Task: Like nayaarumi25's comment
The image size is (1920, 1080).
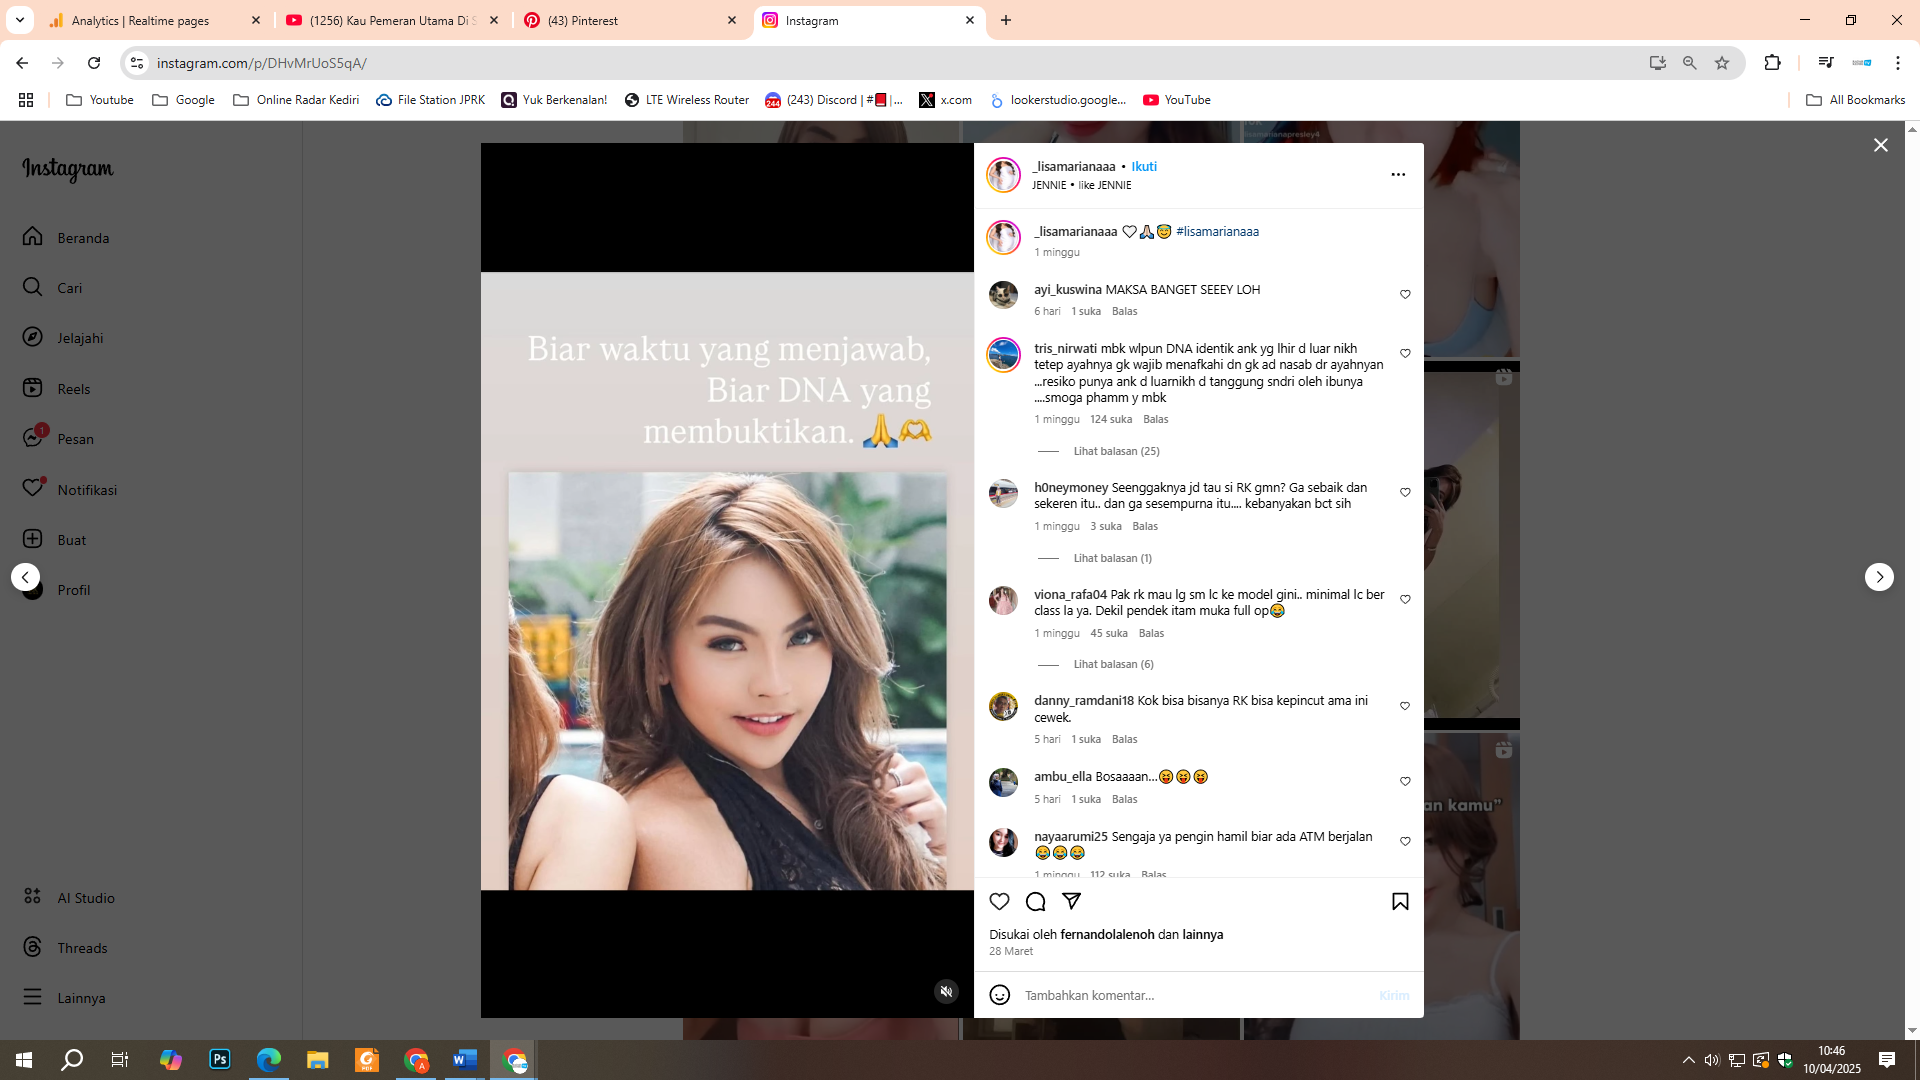Action: pyautogui.click(x=1405, y=841)
